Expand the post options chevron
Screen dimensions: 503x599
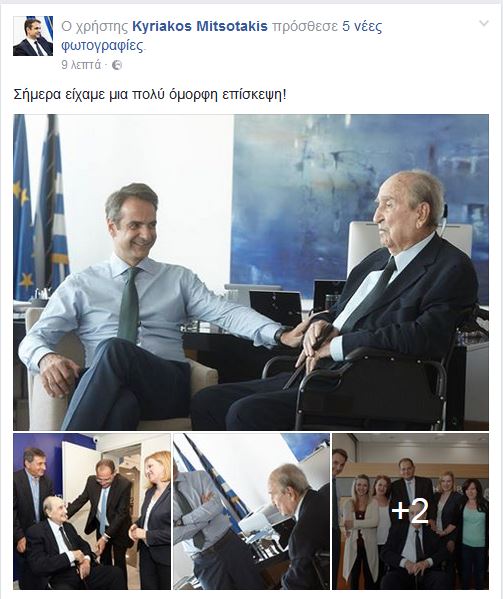(x=484, y=24)
